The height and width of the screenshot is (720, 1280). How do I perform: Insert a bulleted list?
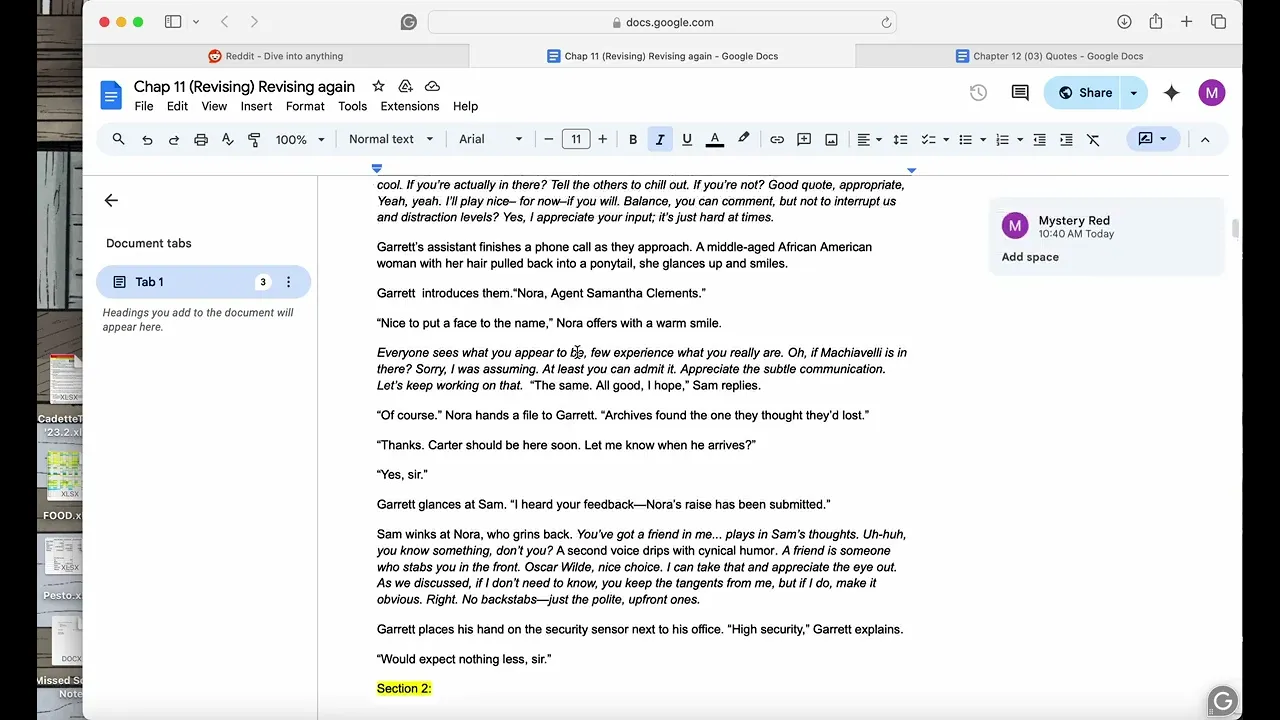[966, 140]
